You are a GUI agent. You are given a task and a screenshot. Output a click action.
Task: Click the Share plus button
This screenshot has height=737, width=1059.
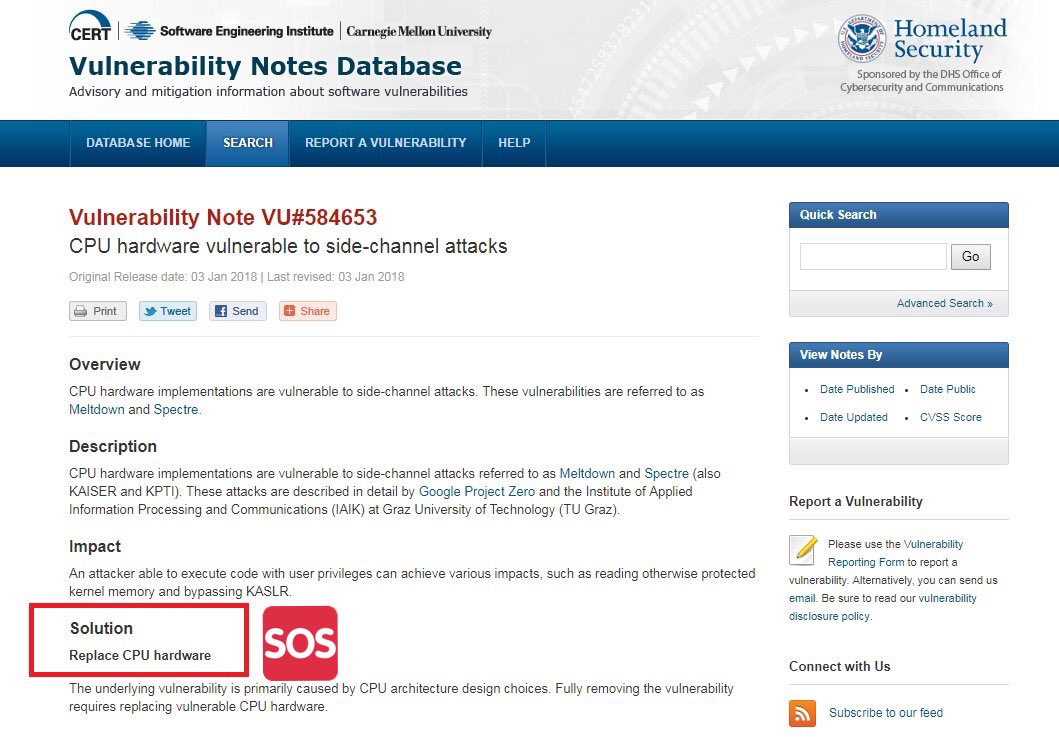coord(307,311)
